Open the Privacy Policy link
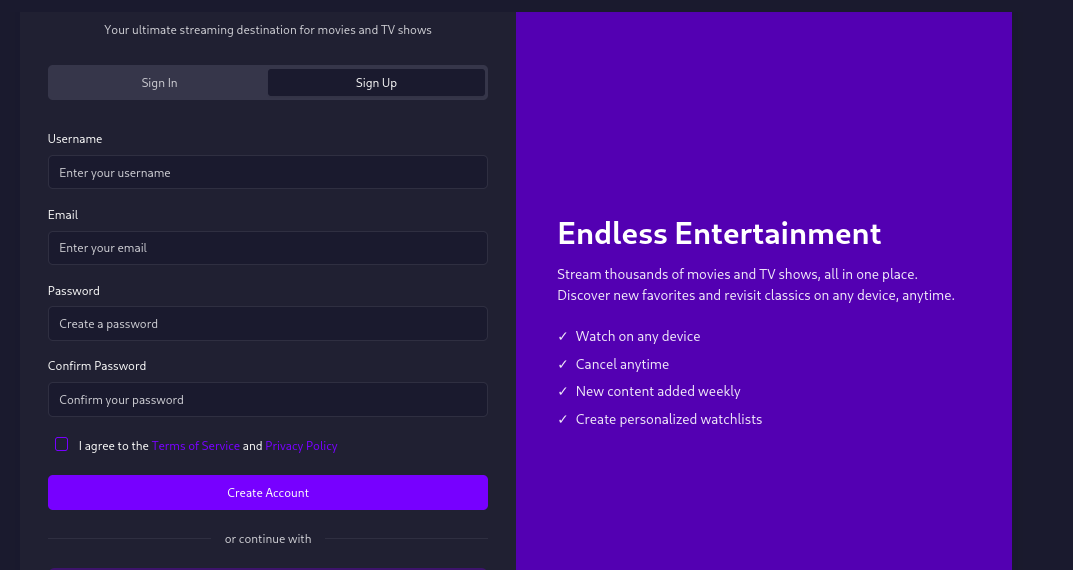The height and width of the screenshot is (570, 1073). click(x=301, y=446)
